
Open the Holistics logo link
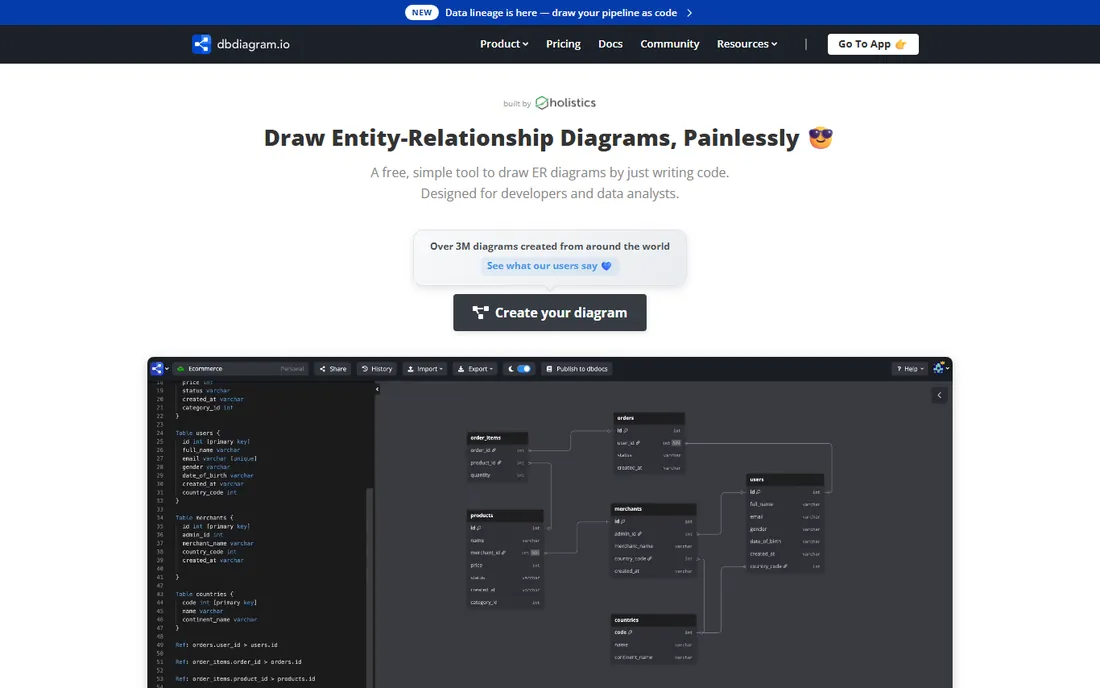point(565,102)
